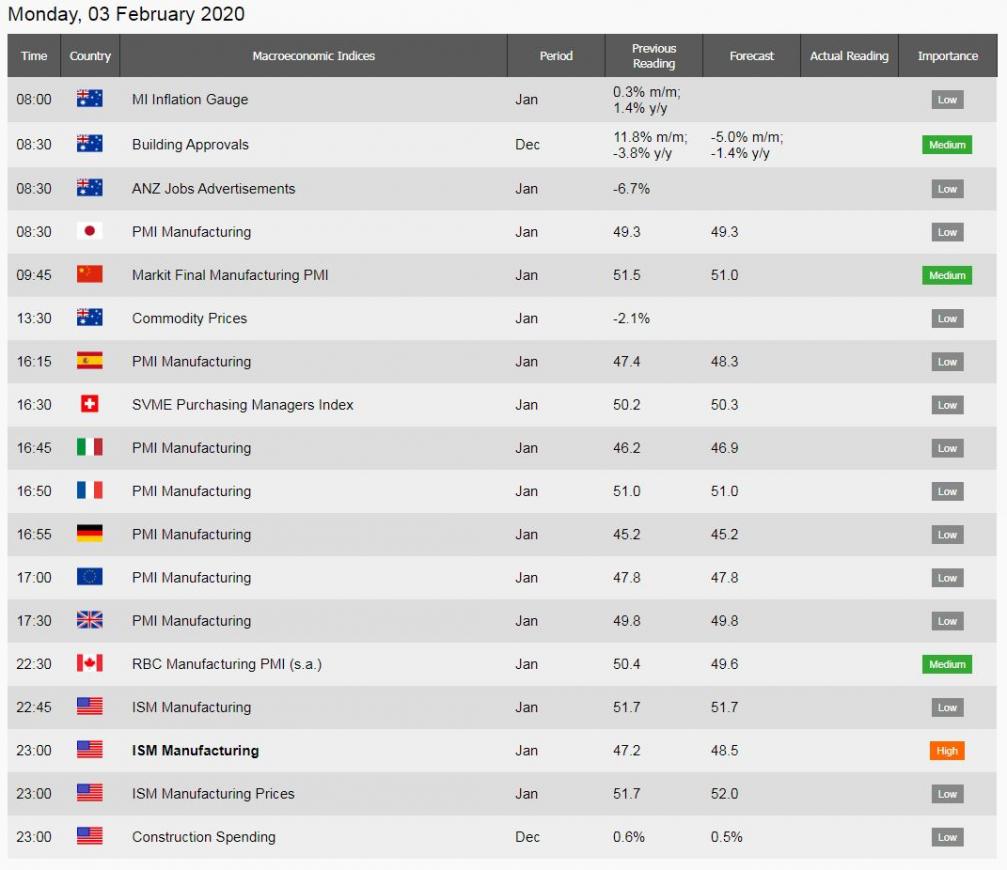
Task: Click the Italy flag icon
Action: click(89, 448)
